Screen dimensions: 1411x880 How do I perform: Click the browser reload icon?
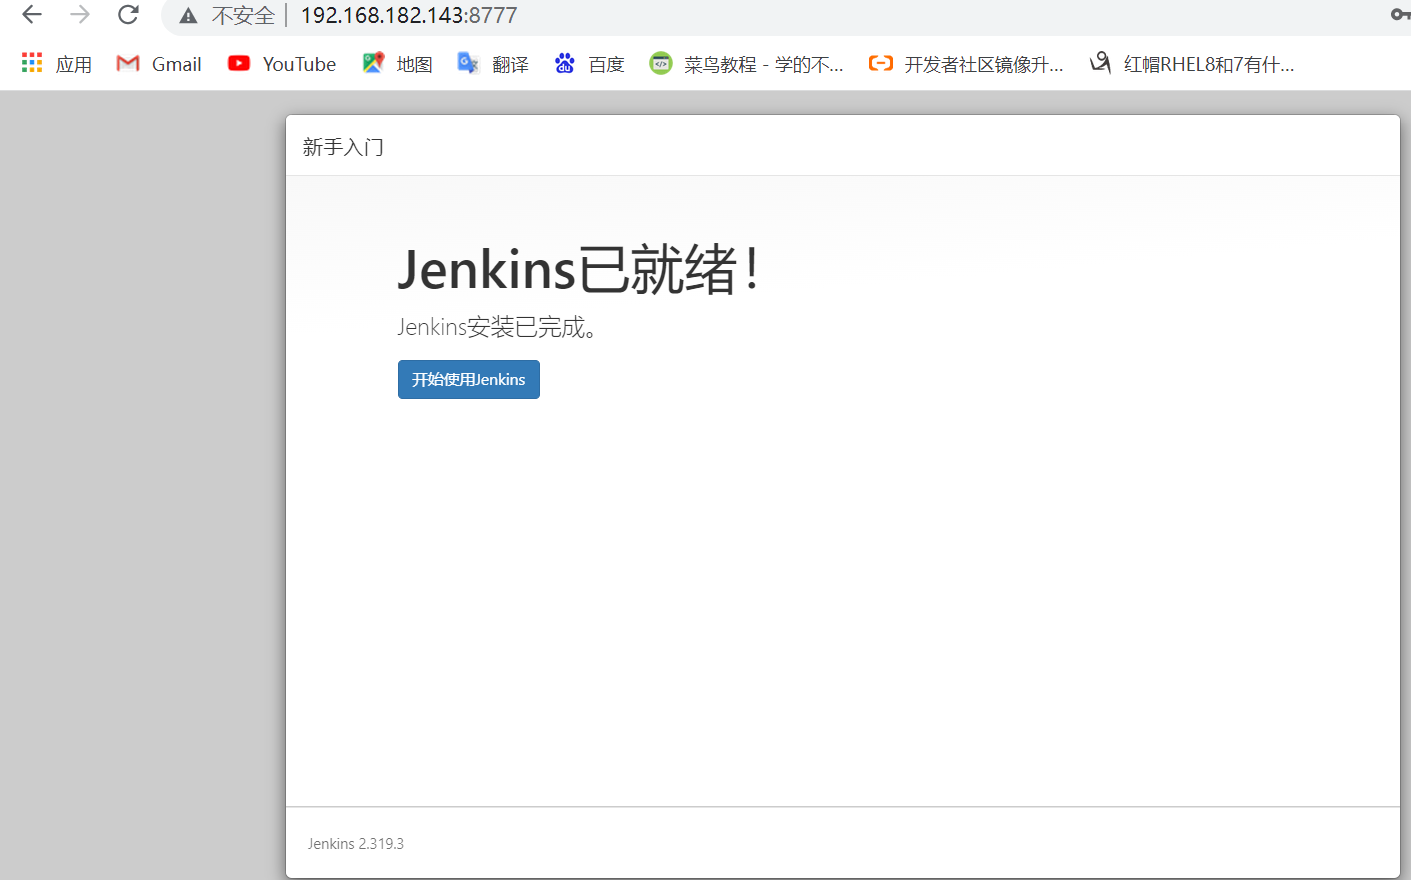coord(127,15)
